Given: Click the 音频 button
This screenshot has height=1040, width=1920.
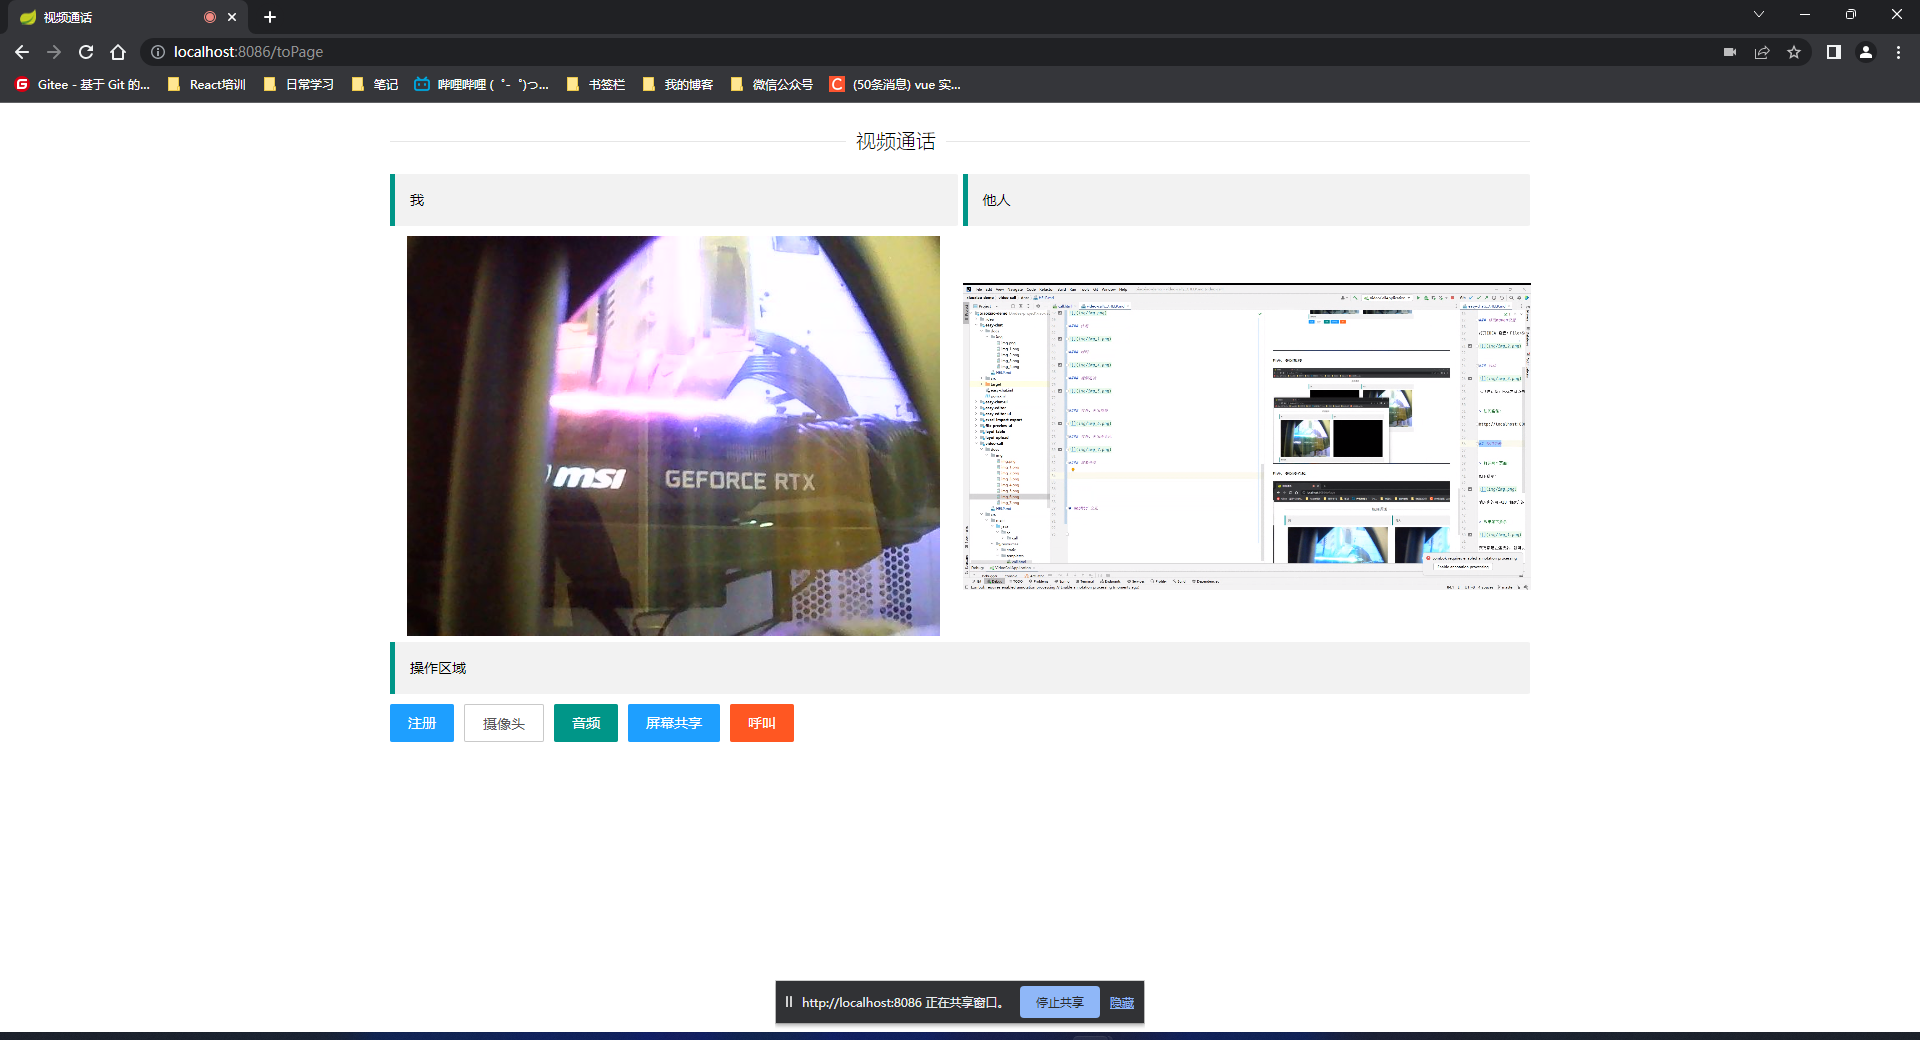Looking at the screenshot, I should pyautogui.click(x=586, y=723).
